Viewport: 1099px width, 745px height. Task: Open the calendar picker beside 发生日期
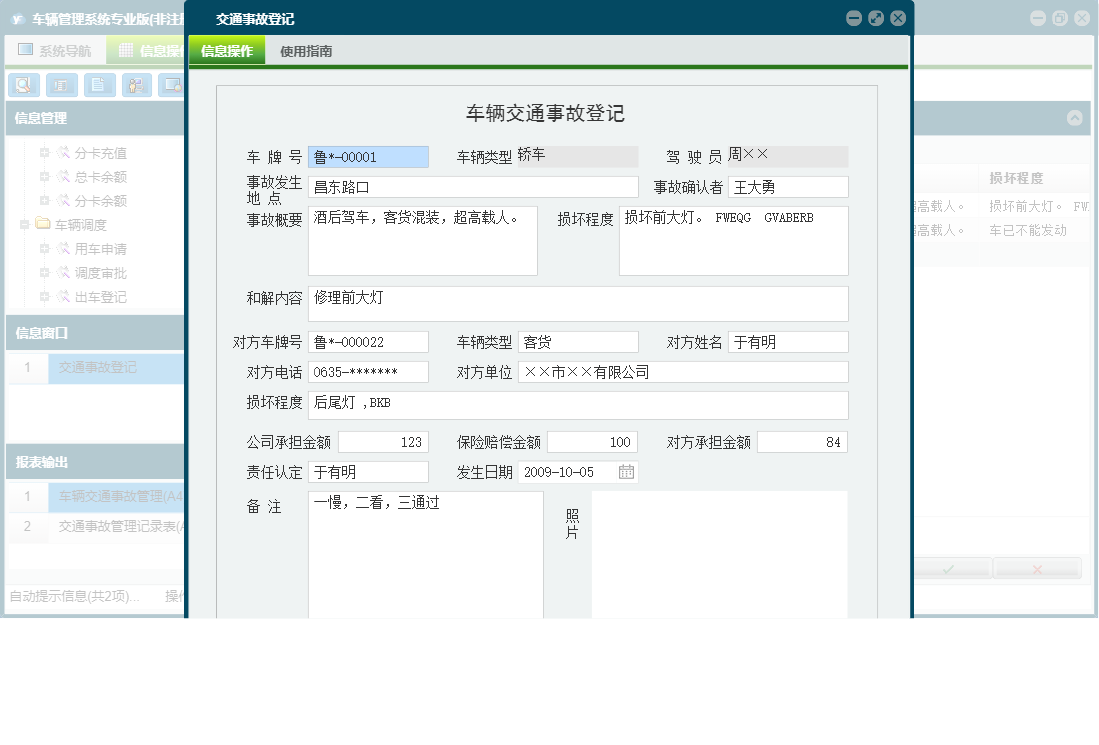pos(626,472)
